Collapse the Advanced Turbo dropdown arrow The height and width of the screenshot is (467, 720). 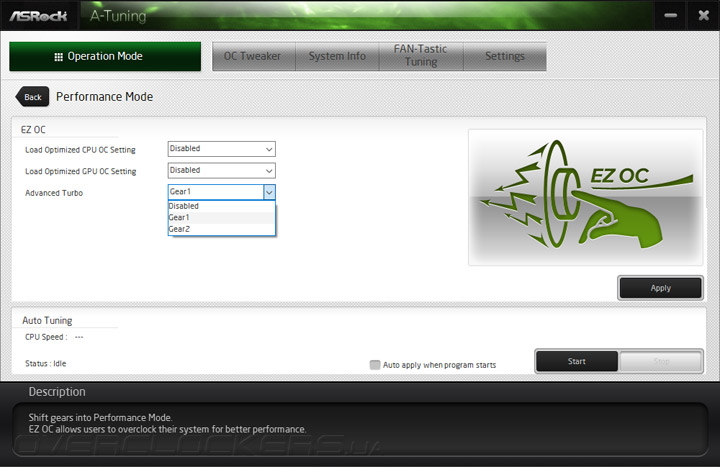(x=269, y=192)
